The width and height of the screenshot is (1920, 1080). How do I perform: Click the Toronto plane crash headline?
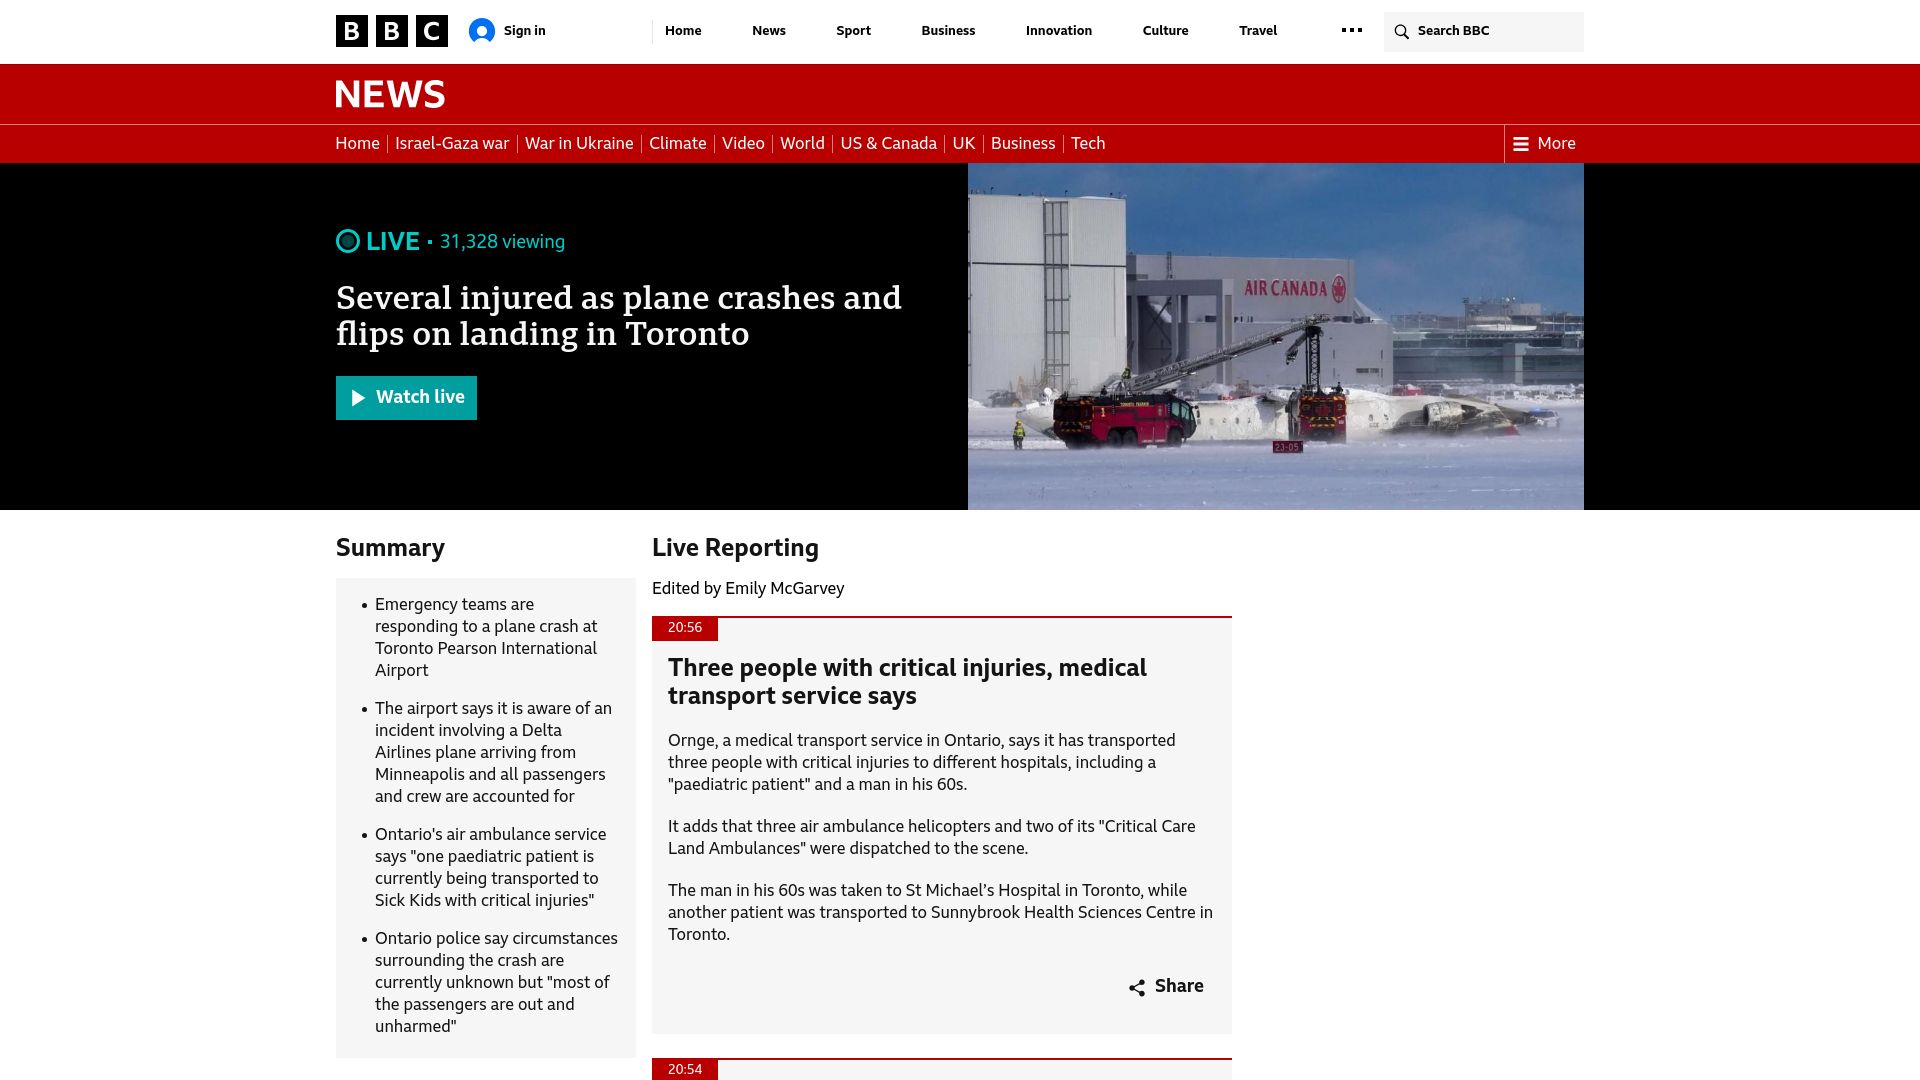click(619, 316)
